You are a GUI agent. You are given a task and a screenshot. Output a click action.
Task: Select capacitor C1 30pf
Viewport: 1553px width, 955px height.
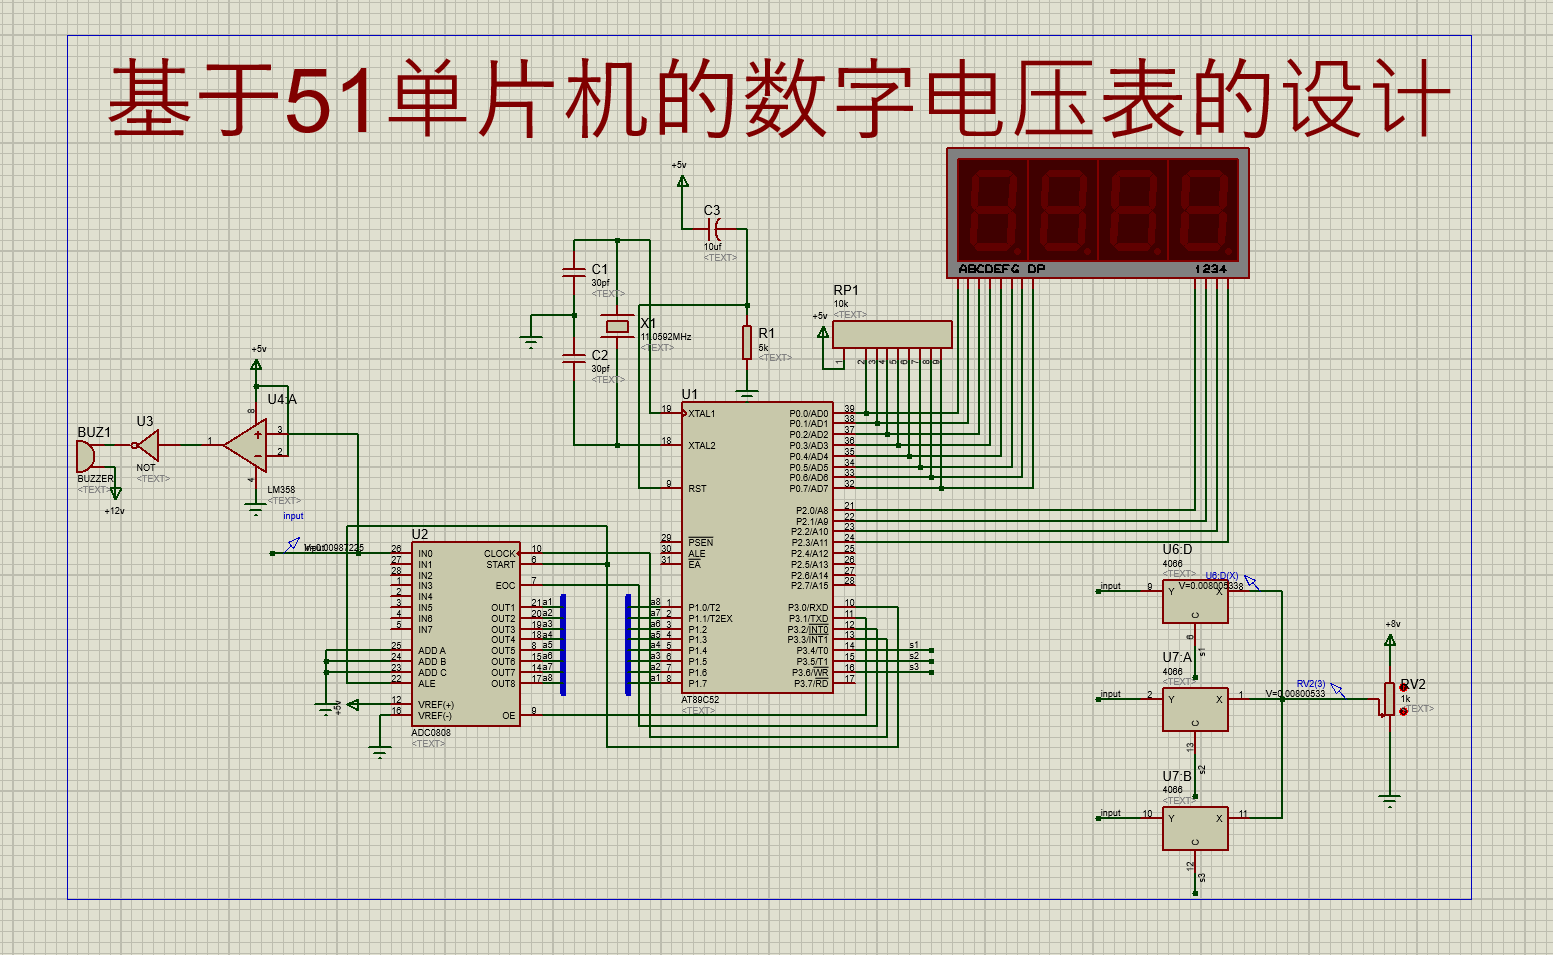click(x=573, y=270)
